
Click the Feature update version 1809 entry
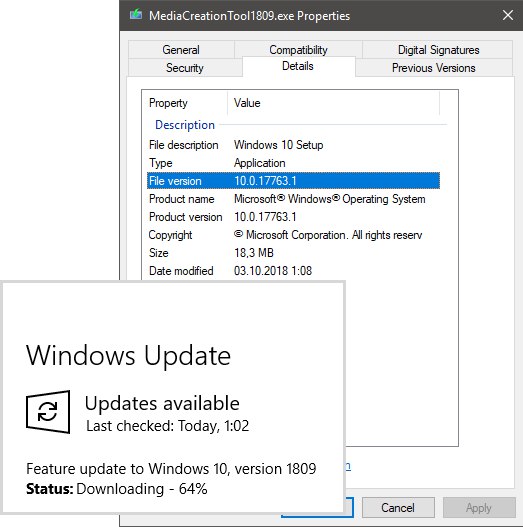pos(171,469)
